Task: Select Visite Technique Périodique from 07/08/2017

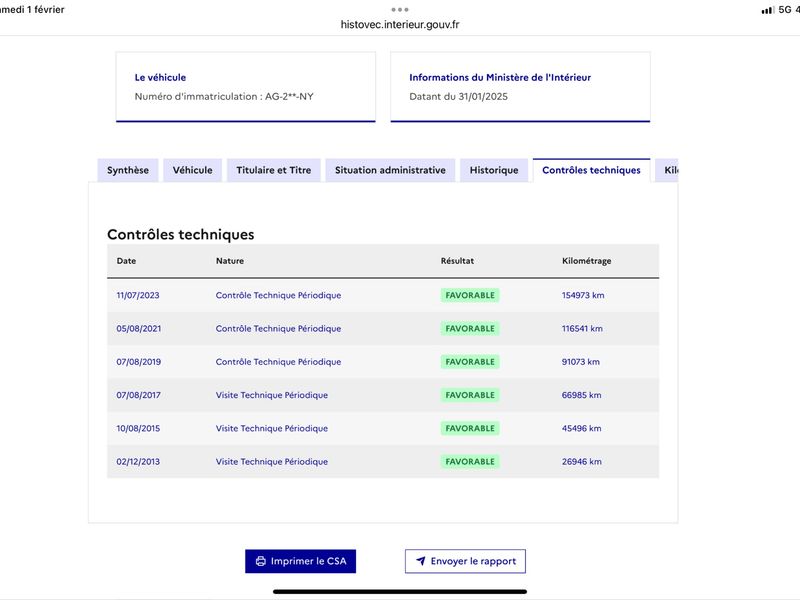Action: [272, 395]
